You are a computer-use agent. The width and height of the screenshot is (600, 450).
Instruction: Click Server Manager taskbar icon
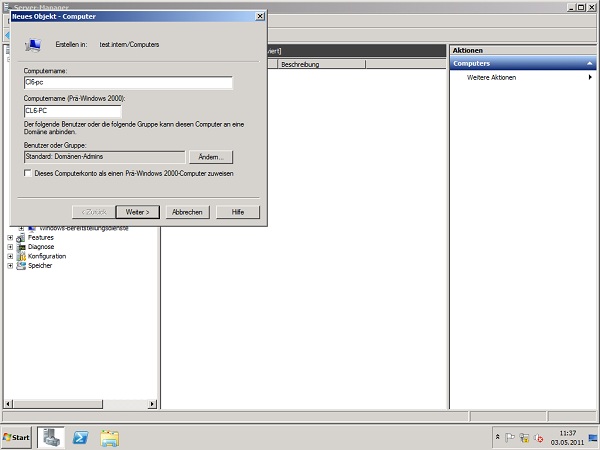pyautogui.click(x=51, y=437)
